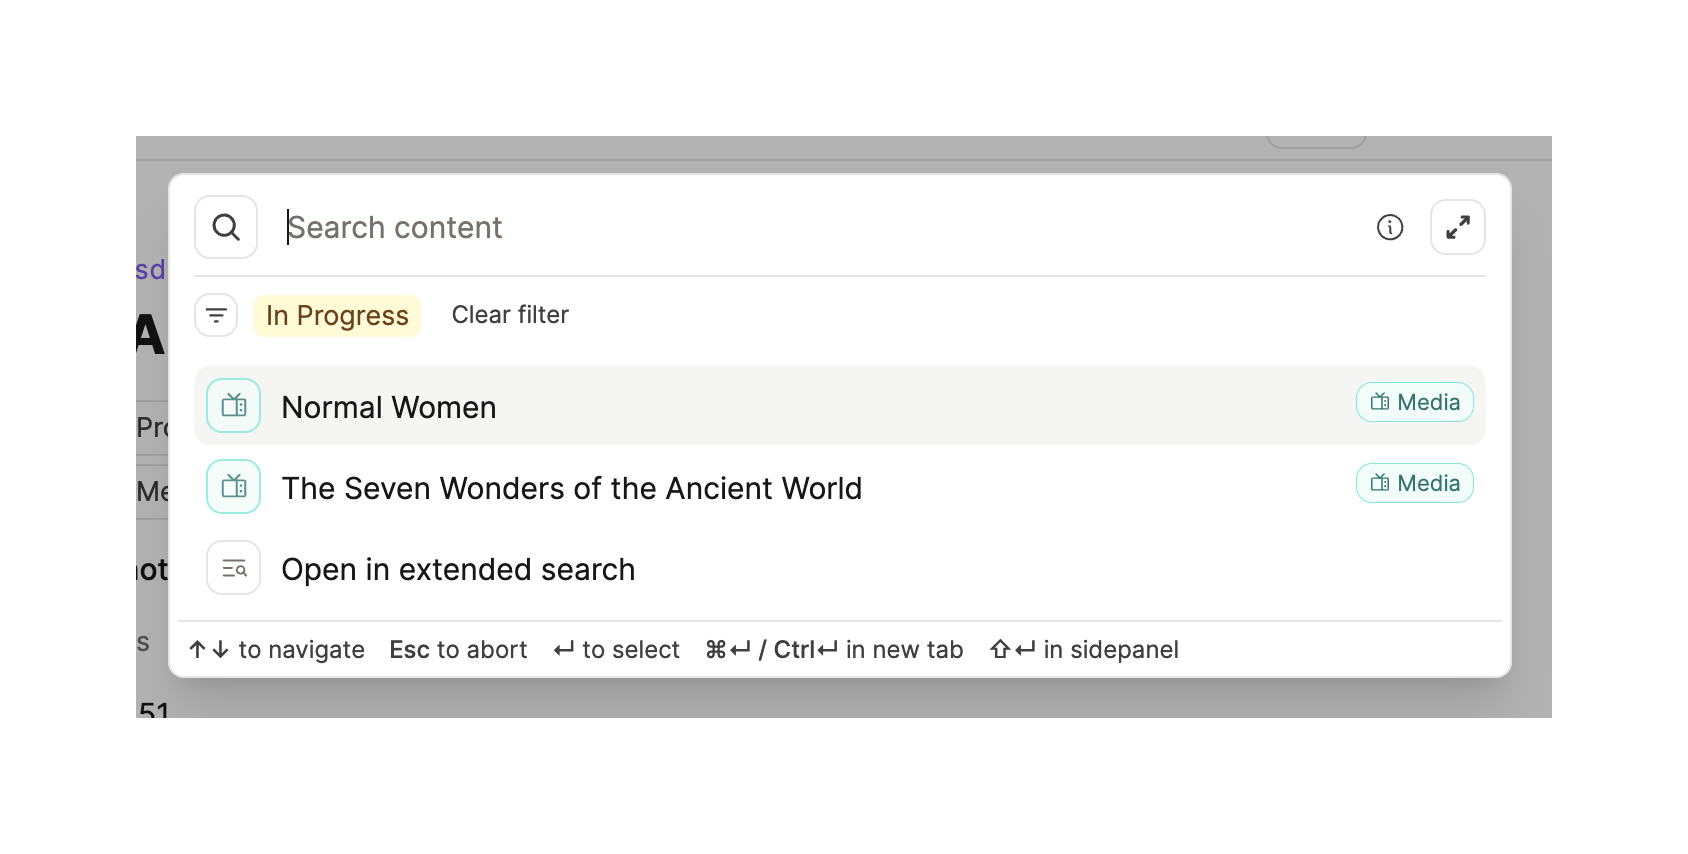Click the TV icon inside Seven Wonders' Media tag
Image resolution: width=1688 pixels, height=854 pixels.
[1380, 483]
